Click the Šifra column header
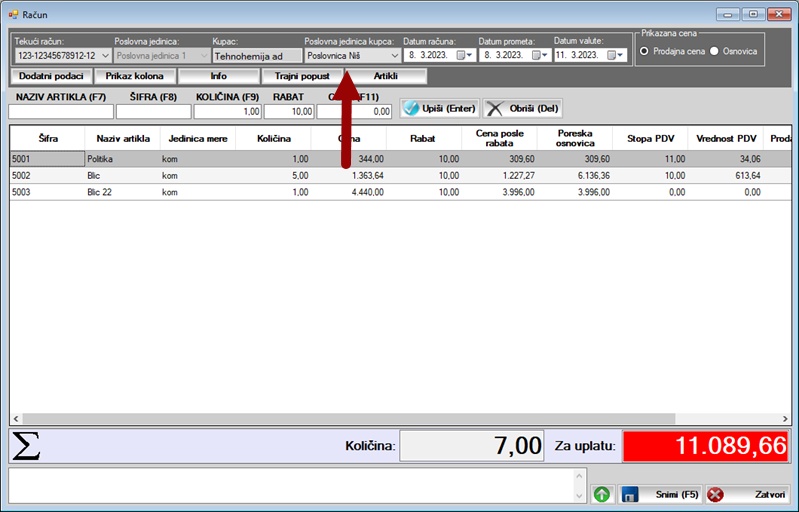 (48, 139)
